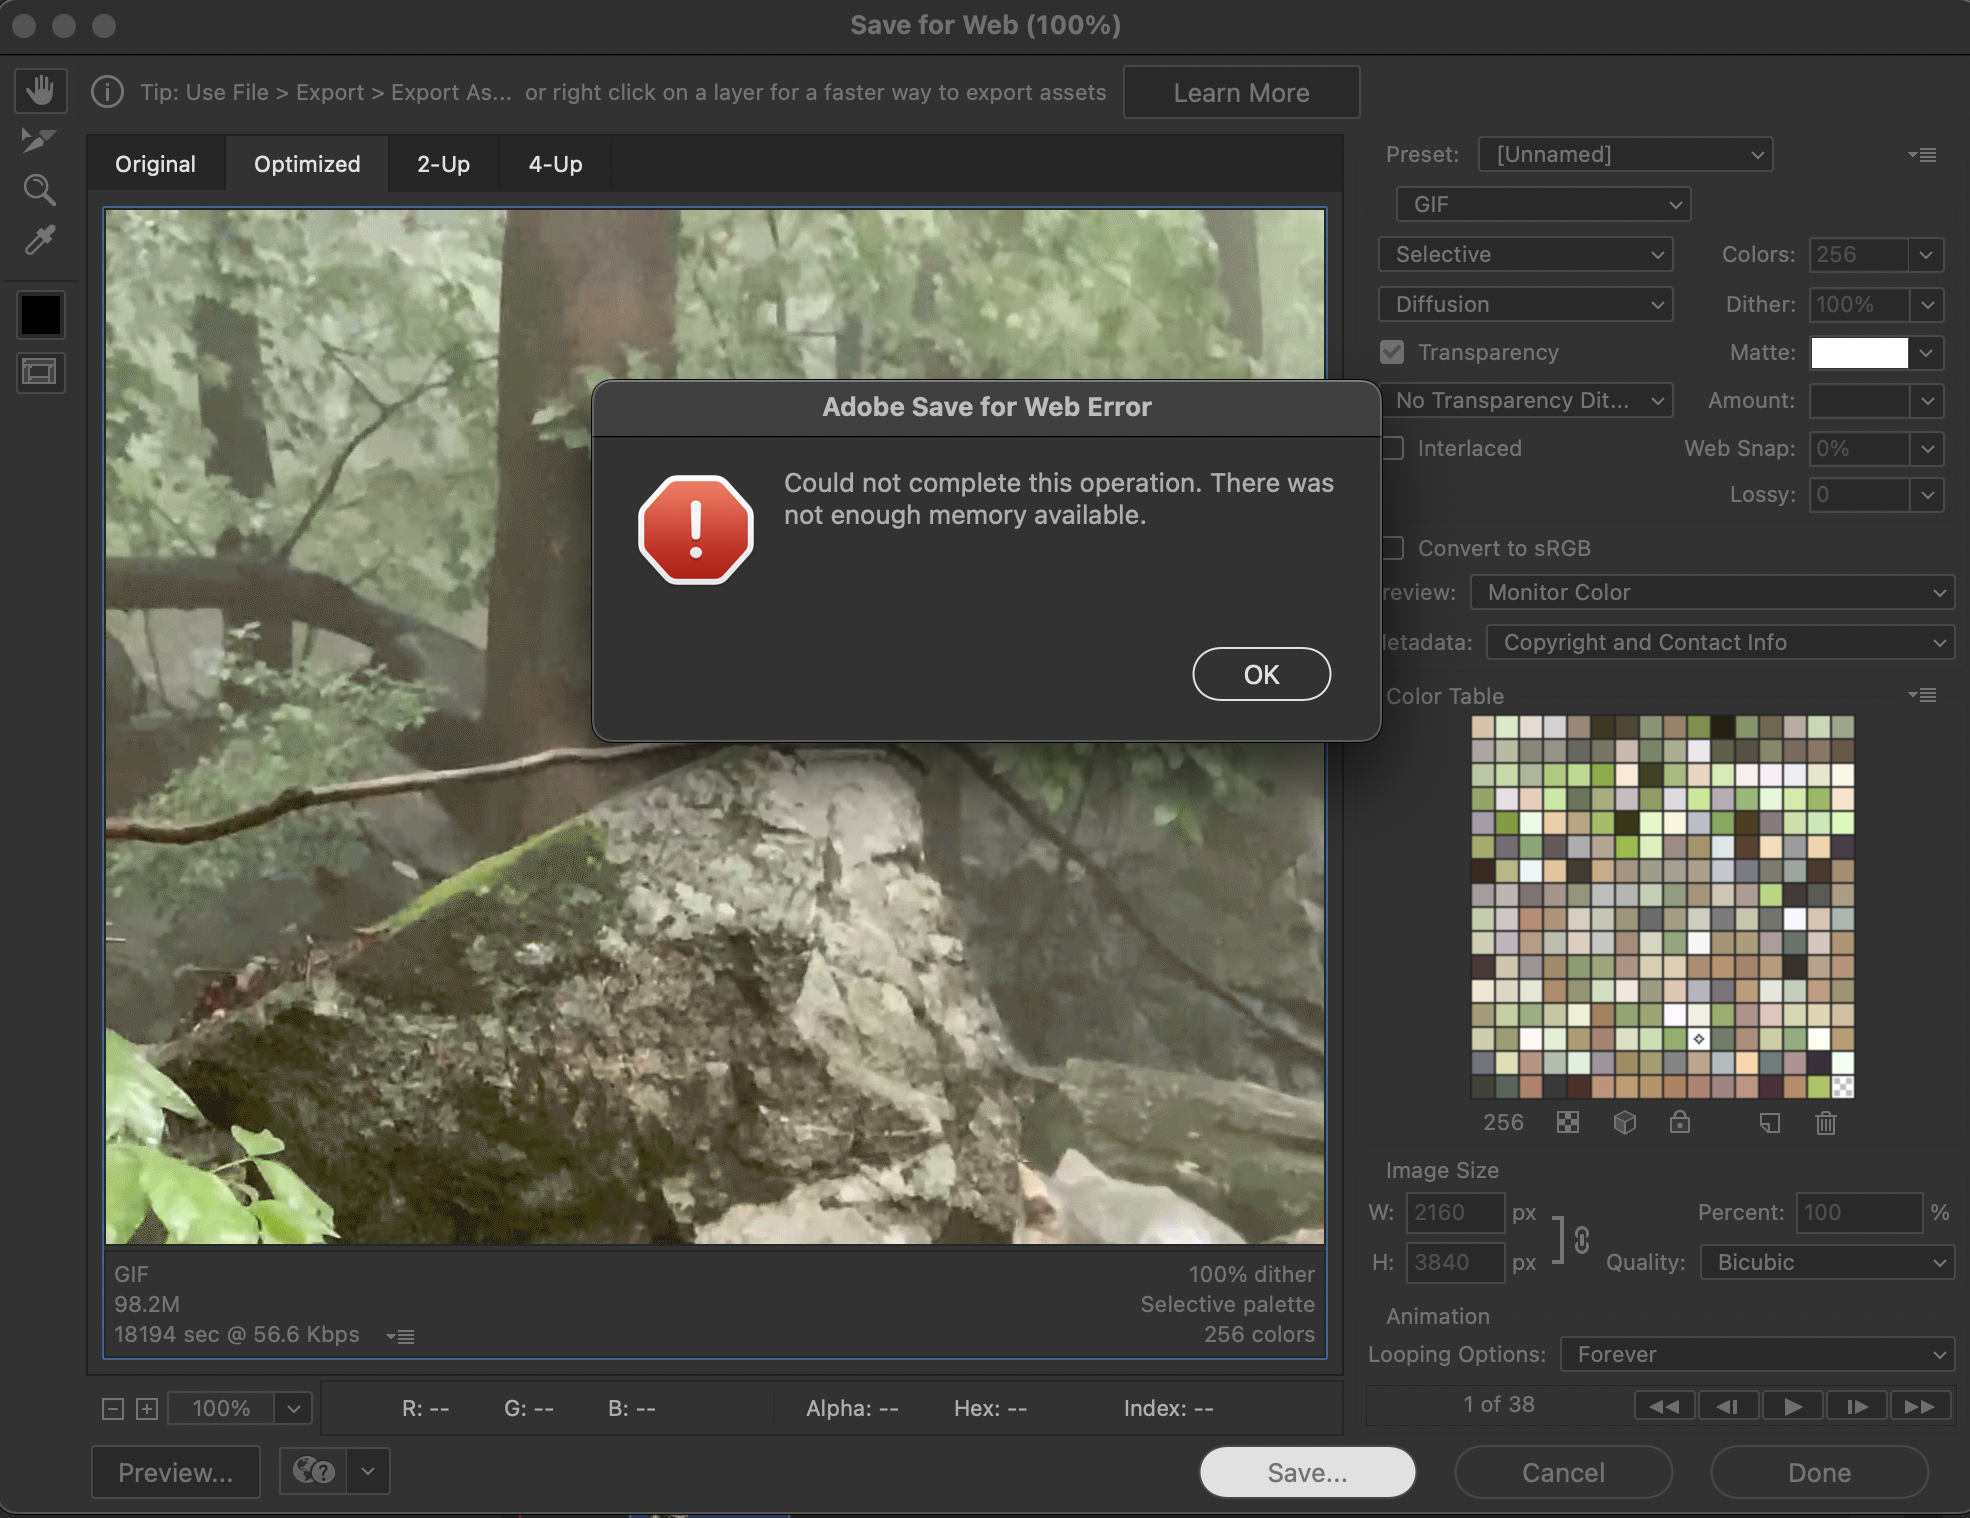Image resolution: width=1970 pixels, height=1518 pixels.
Task: Click the lock color icon under Color Table
Action: pyautogui.click(x=1680, y=1123)
